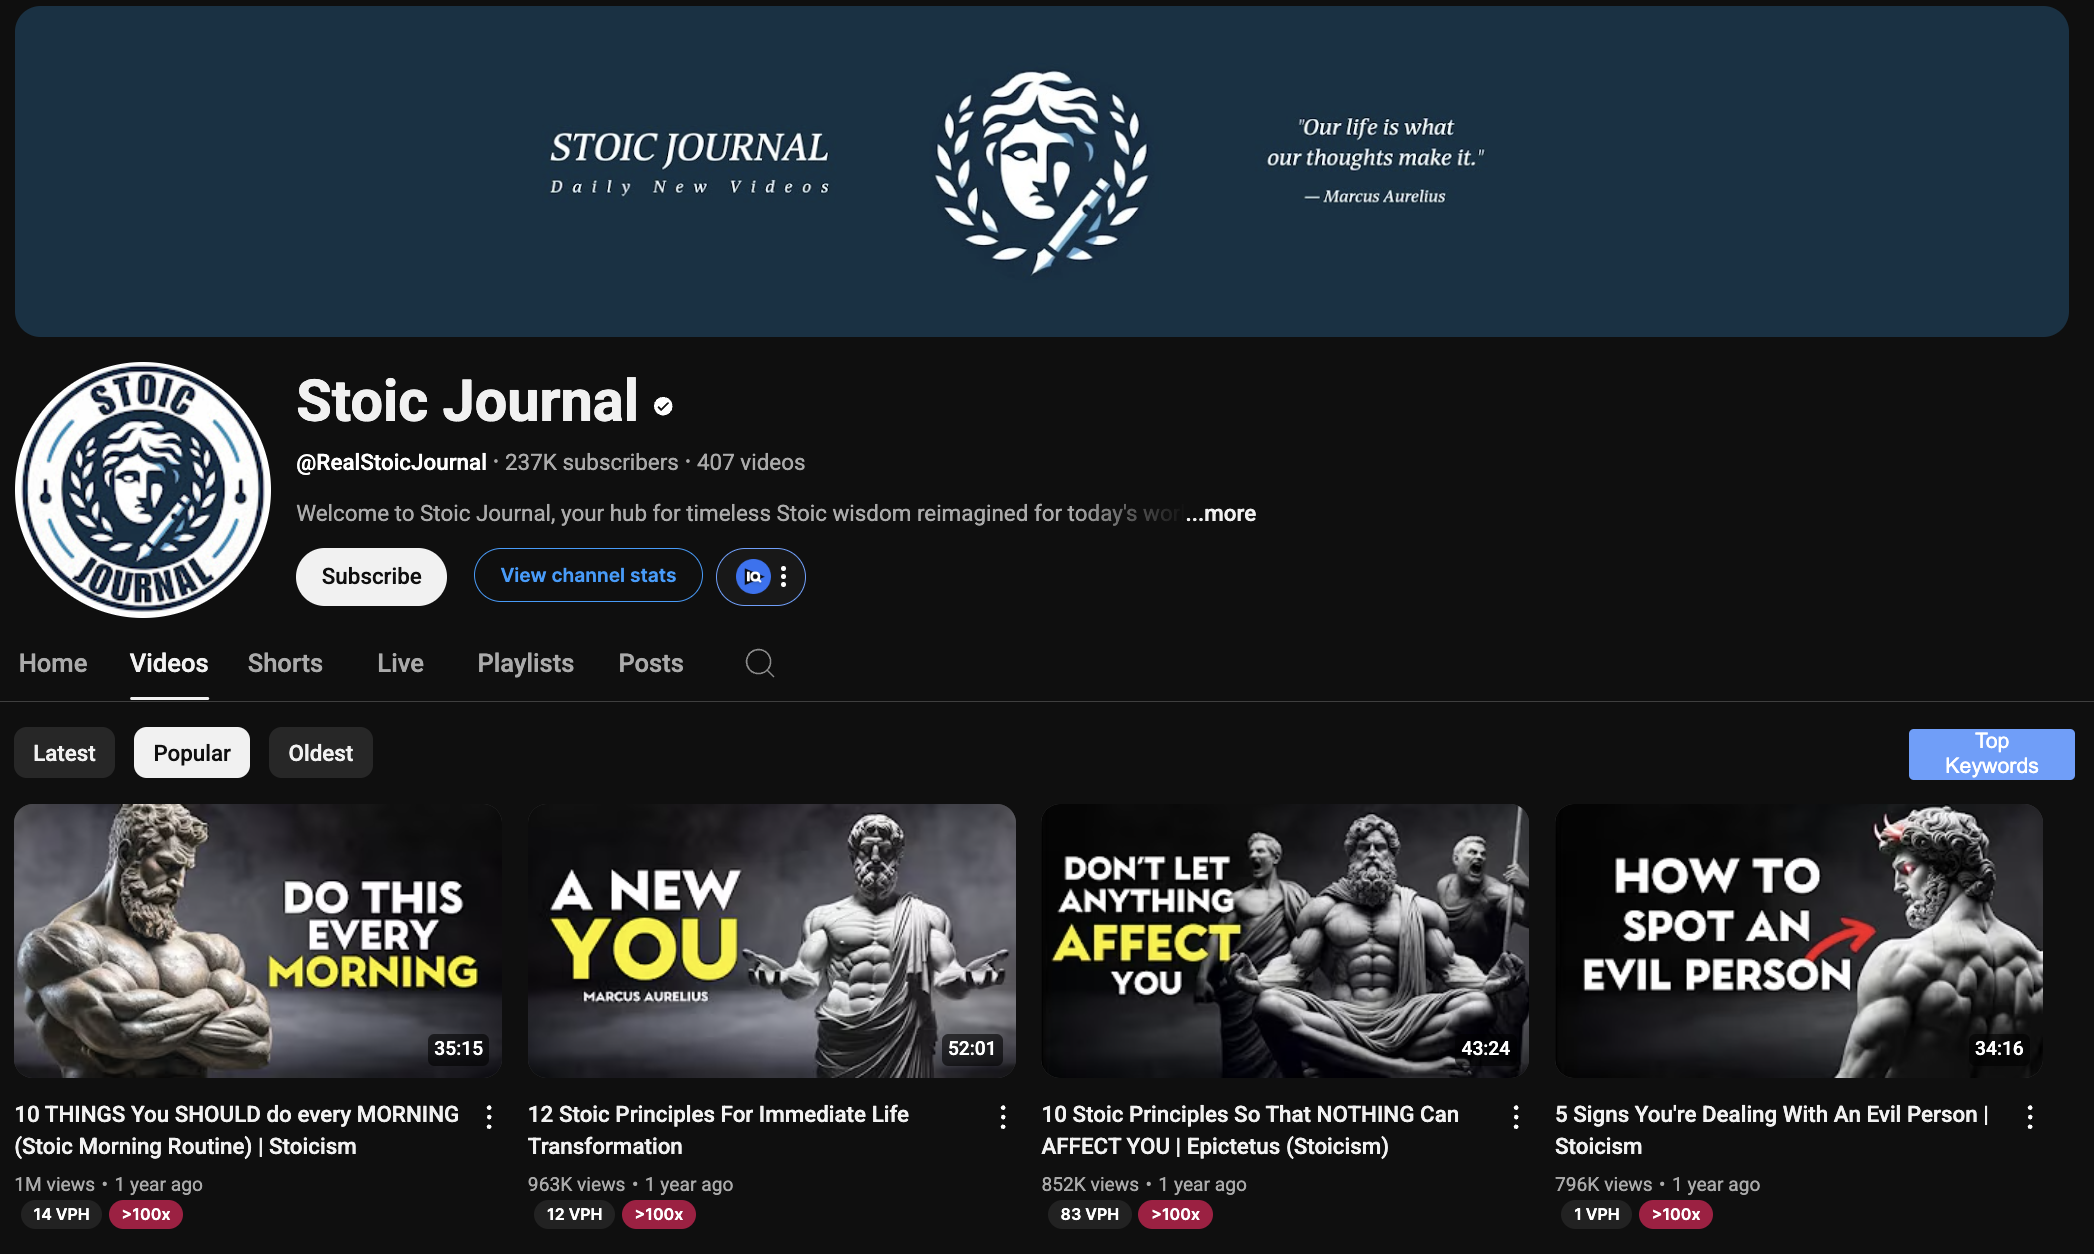
Task: Open options menu for Evil Person video
Action: [2030, 1117]
